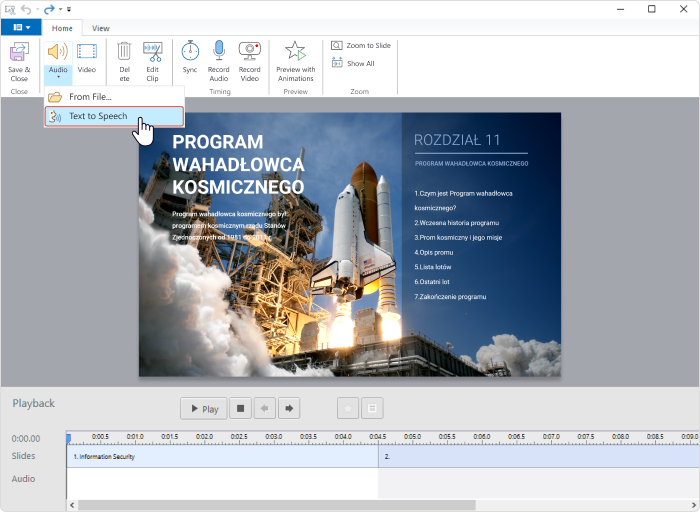Viewport: 700px width, 512px height.
Task: Click Show All in Zoom group
Action: (x=353, y=63)
